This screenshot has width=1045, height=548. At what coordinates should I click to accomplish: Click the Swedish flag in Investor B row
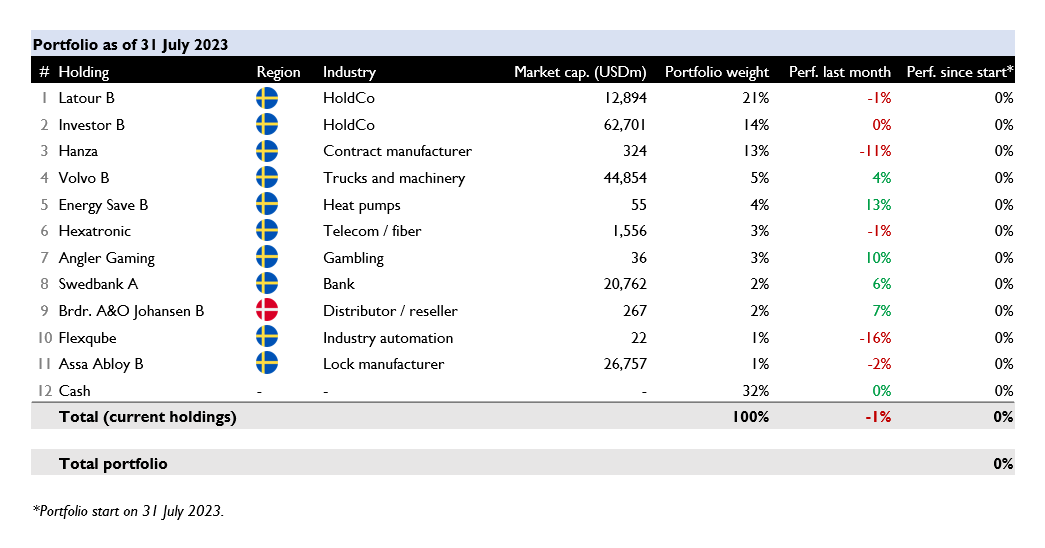267,125
